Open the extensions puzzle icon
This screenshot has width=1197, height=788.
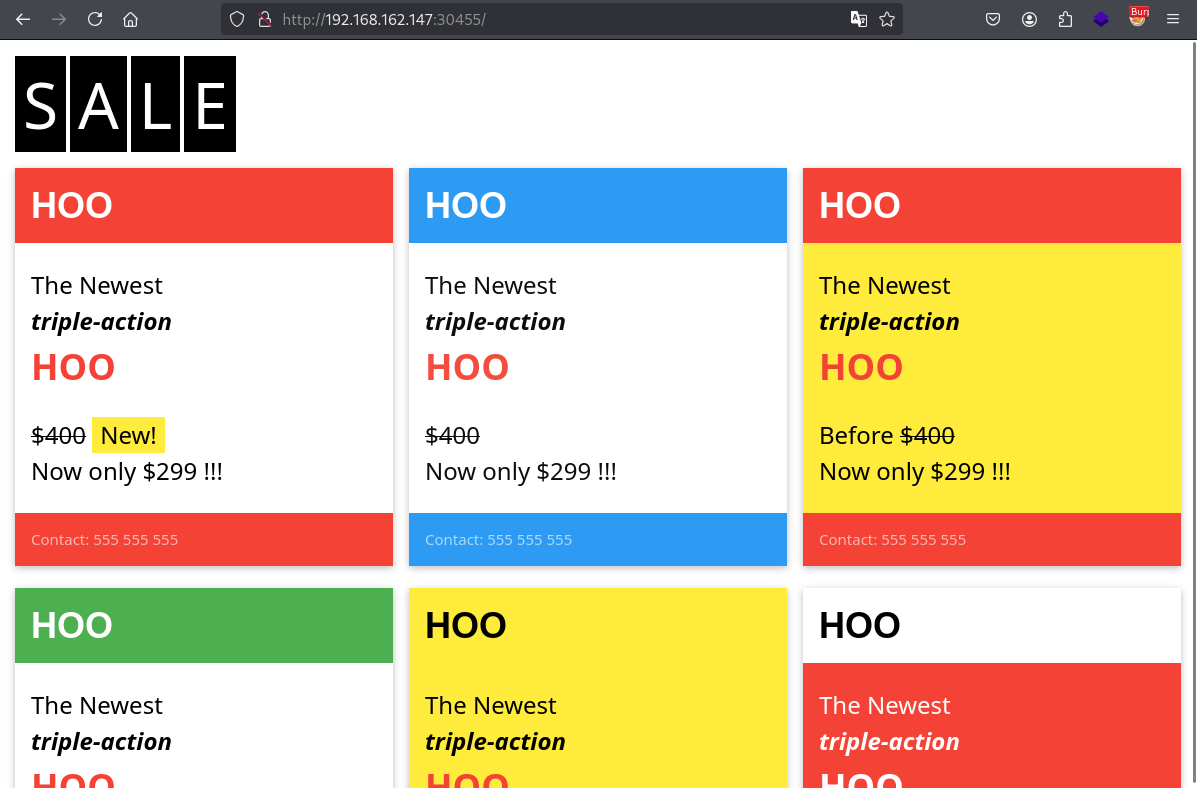1065,19
